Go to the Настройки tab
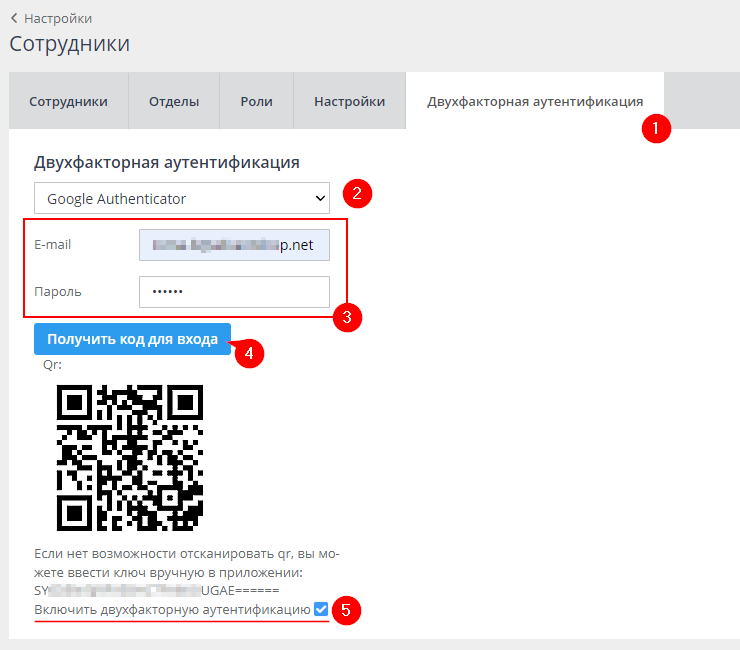 pyautogui.click(x=349, y=101)
